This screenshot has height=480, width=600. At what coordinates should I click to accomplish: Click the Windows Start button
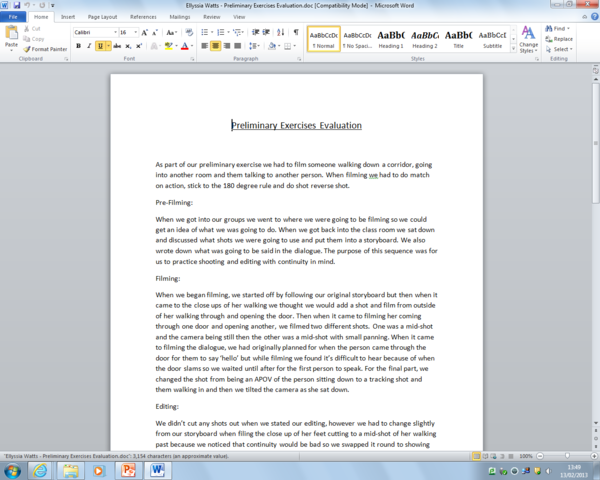[13, 470]
